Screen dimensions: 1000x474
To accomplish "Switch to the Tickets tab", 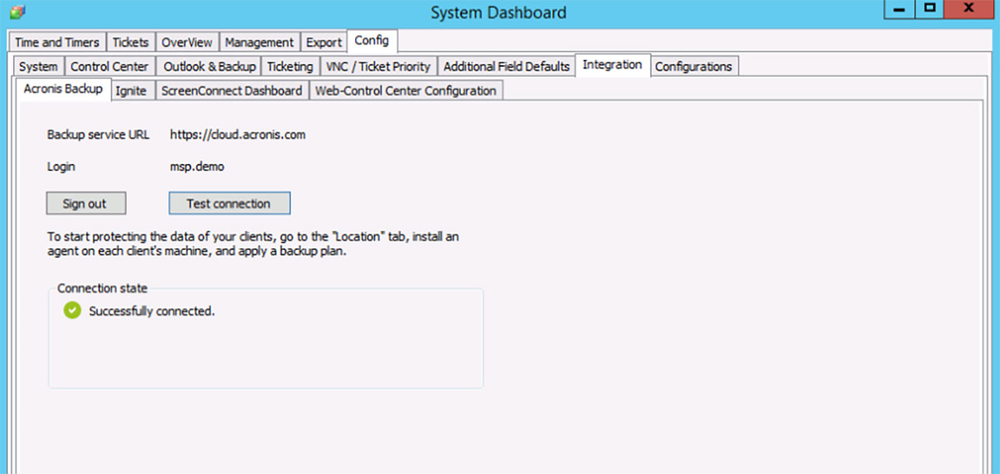I will [131, 42].
